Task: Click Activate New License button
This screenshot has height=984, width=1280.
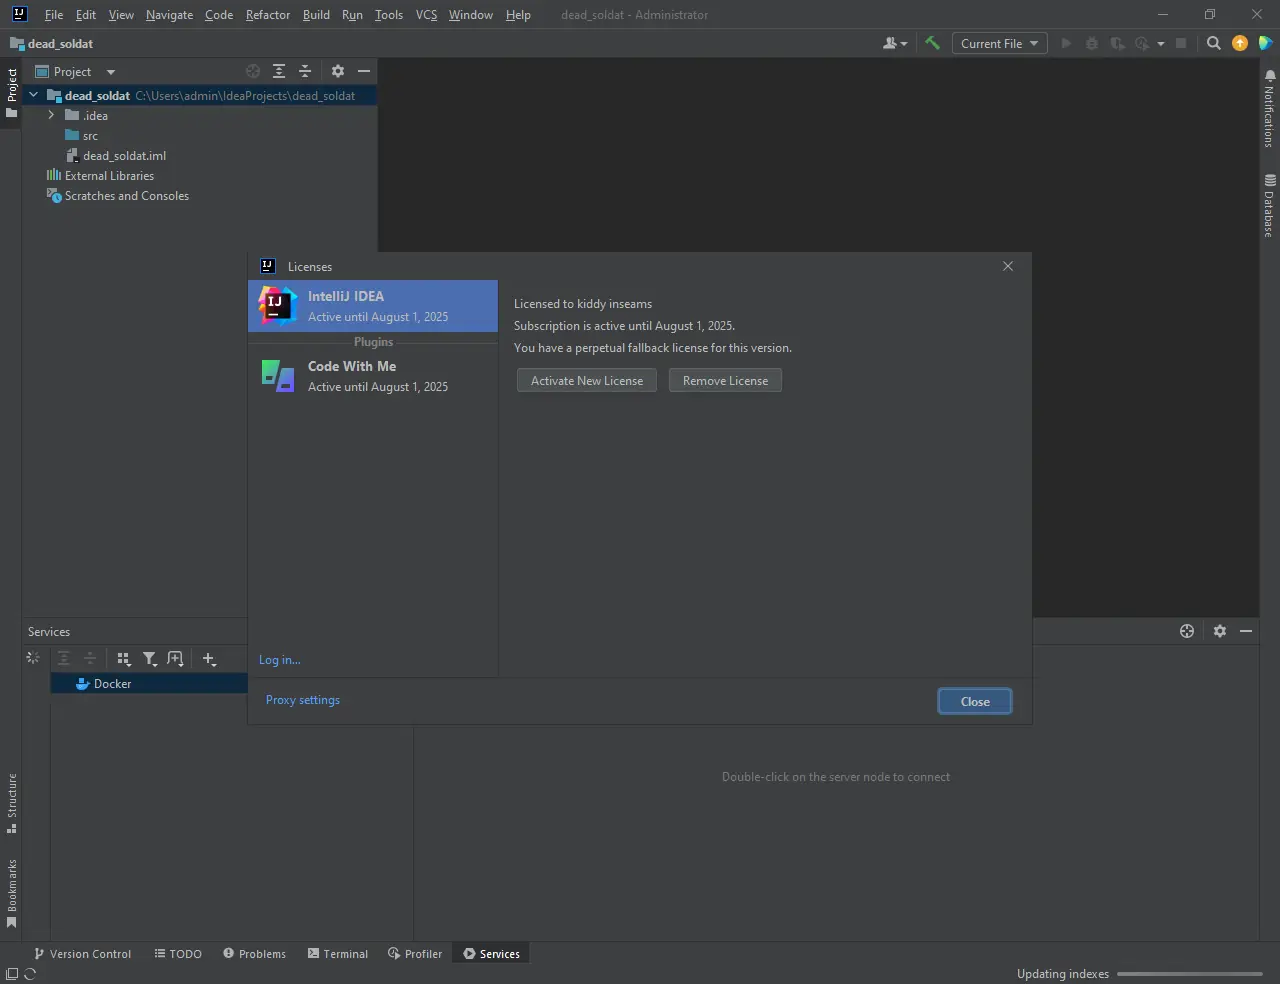Action: (587, 381)
